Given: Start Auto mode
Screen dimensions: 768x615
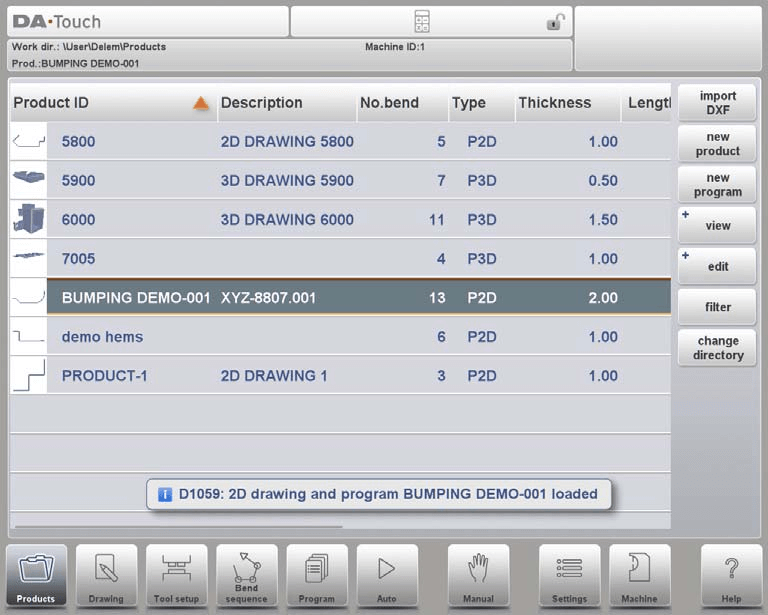Looking at the screenshot, I should pyautogui.click(x=387, y=576).
